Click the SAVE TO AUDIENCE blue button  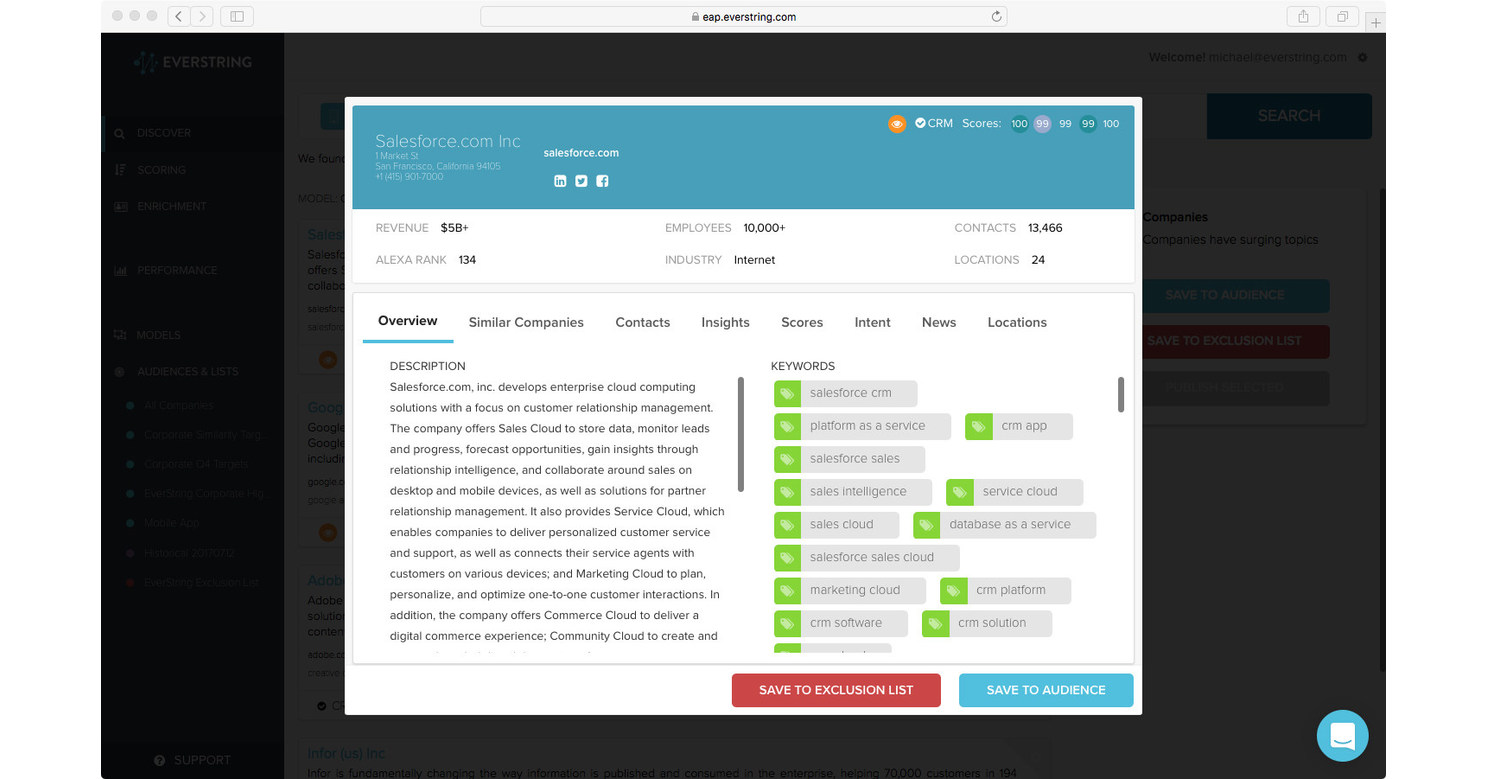click(1046, 690)
